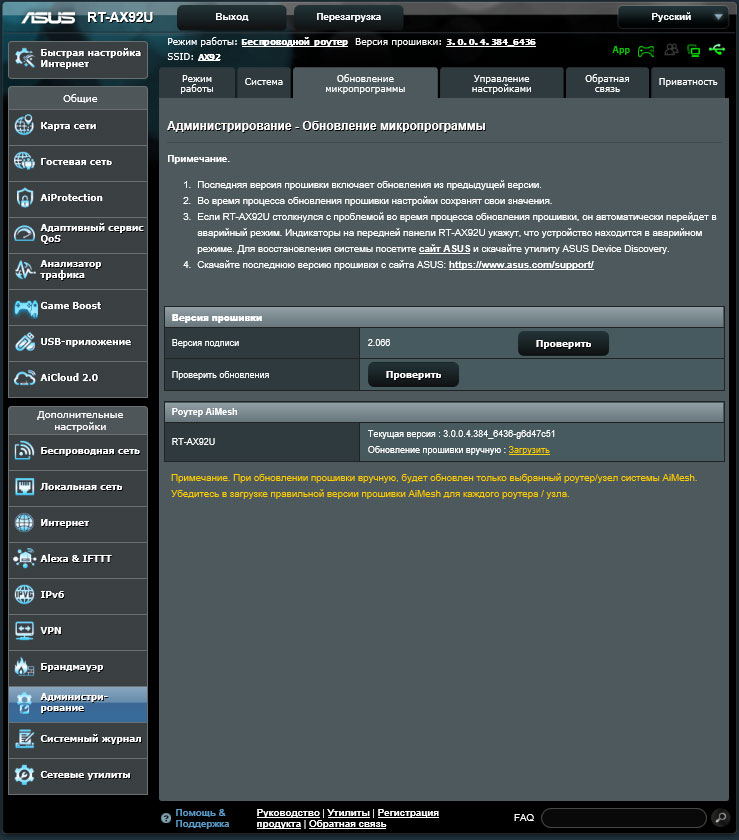Go to the Приватность tab

(688, 82)
